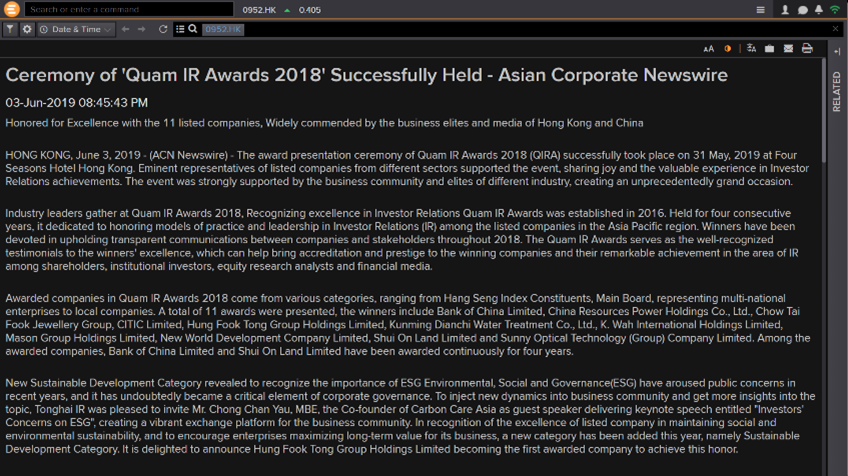Refresh the news feed
Viewport: 848px width, 476px height.
163,29
